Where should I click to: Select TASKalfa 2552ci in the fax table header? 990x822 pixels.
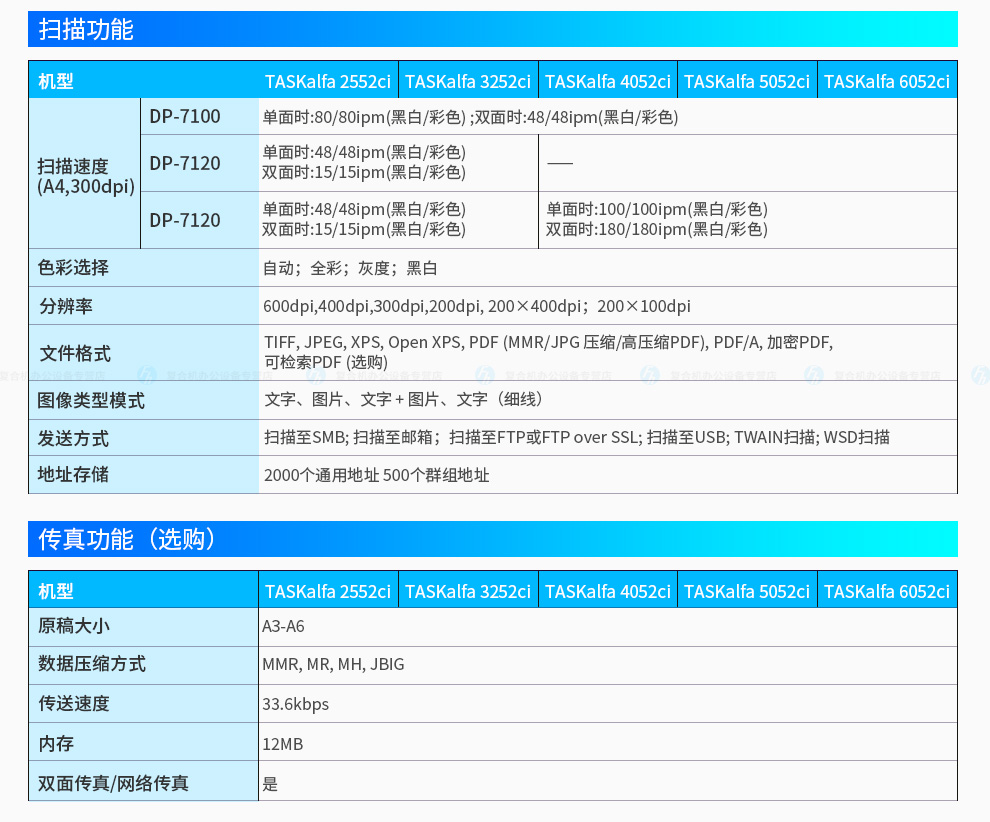click(328, 592)
